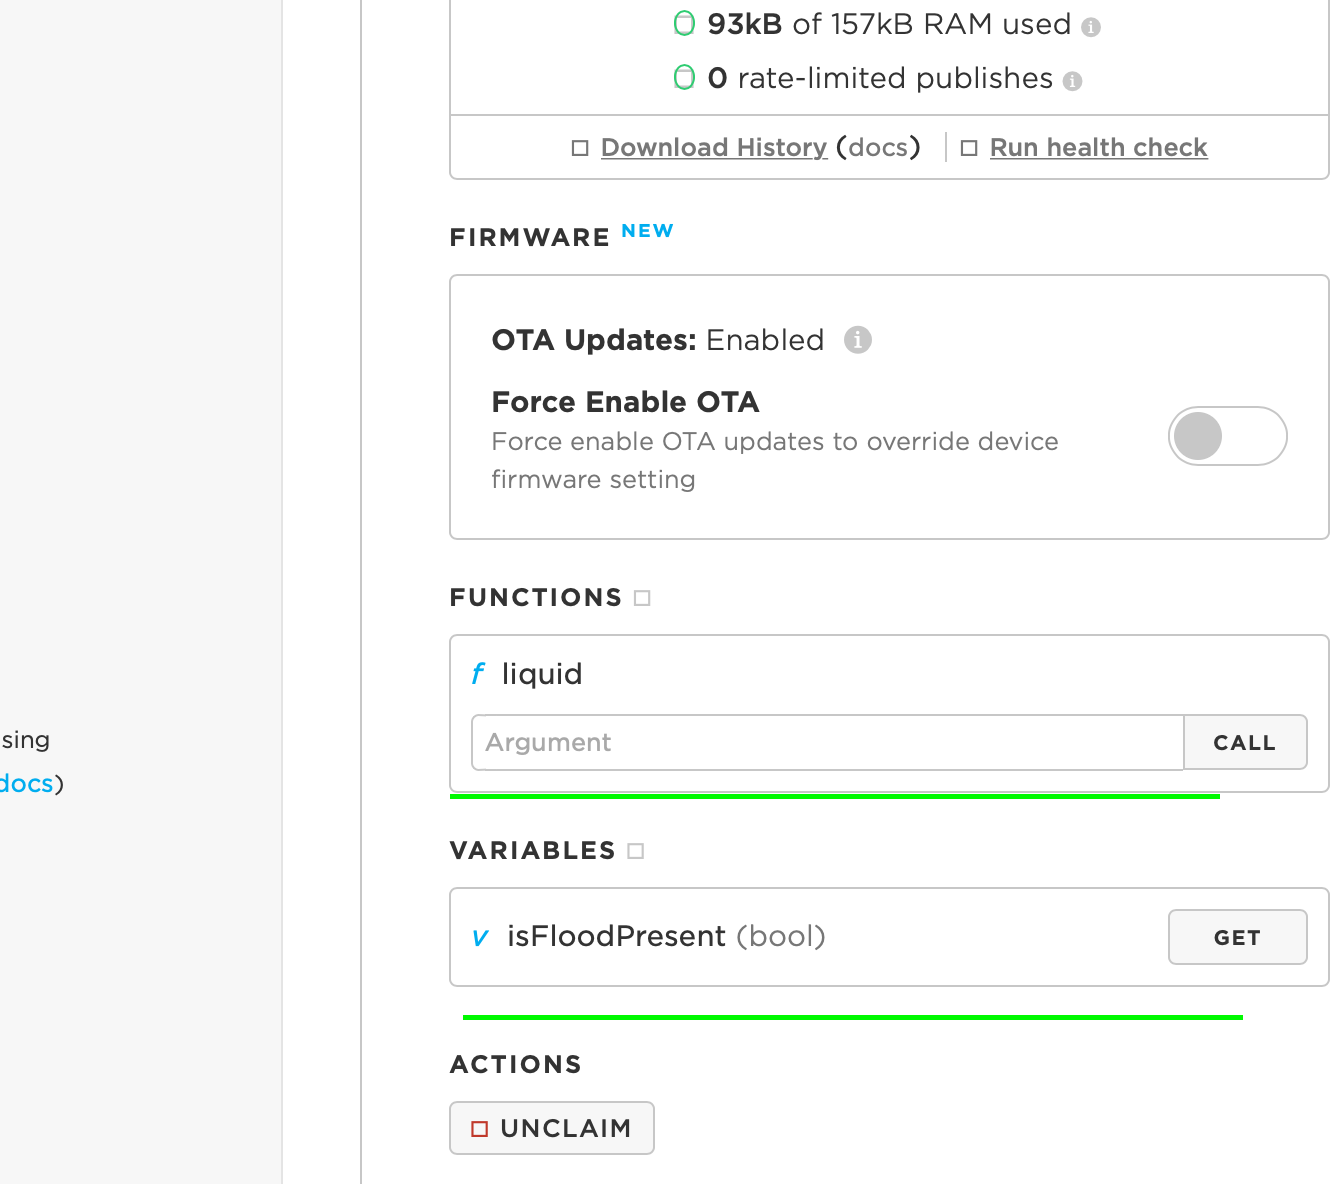Screen dimensions: 1333x1184
Task: Click the blue v icon for isFloodPresent
Action: [x=480, y=937]
